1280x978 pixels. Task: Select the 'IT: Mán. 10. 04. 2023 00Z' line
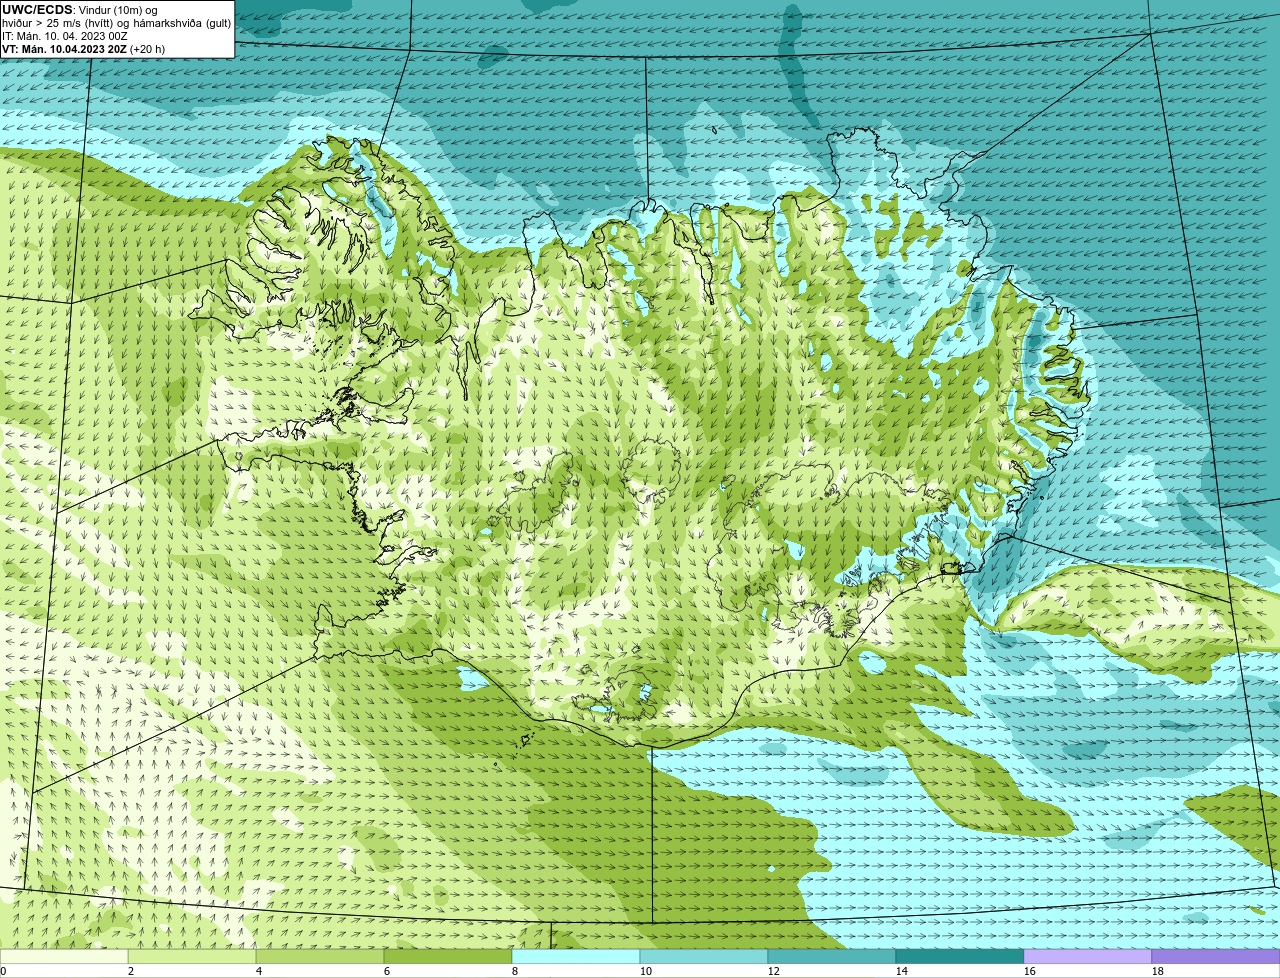[x=64, y=35]
